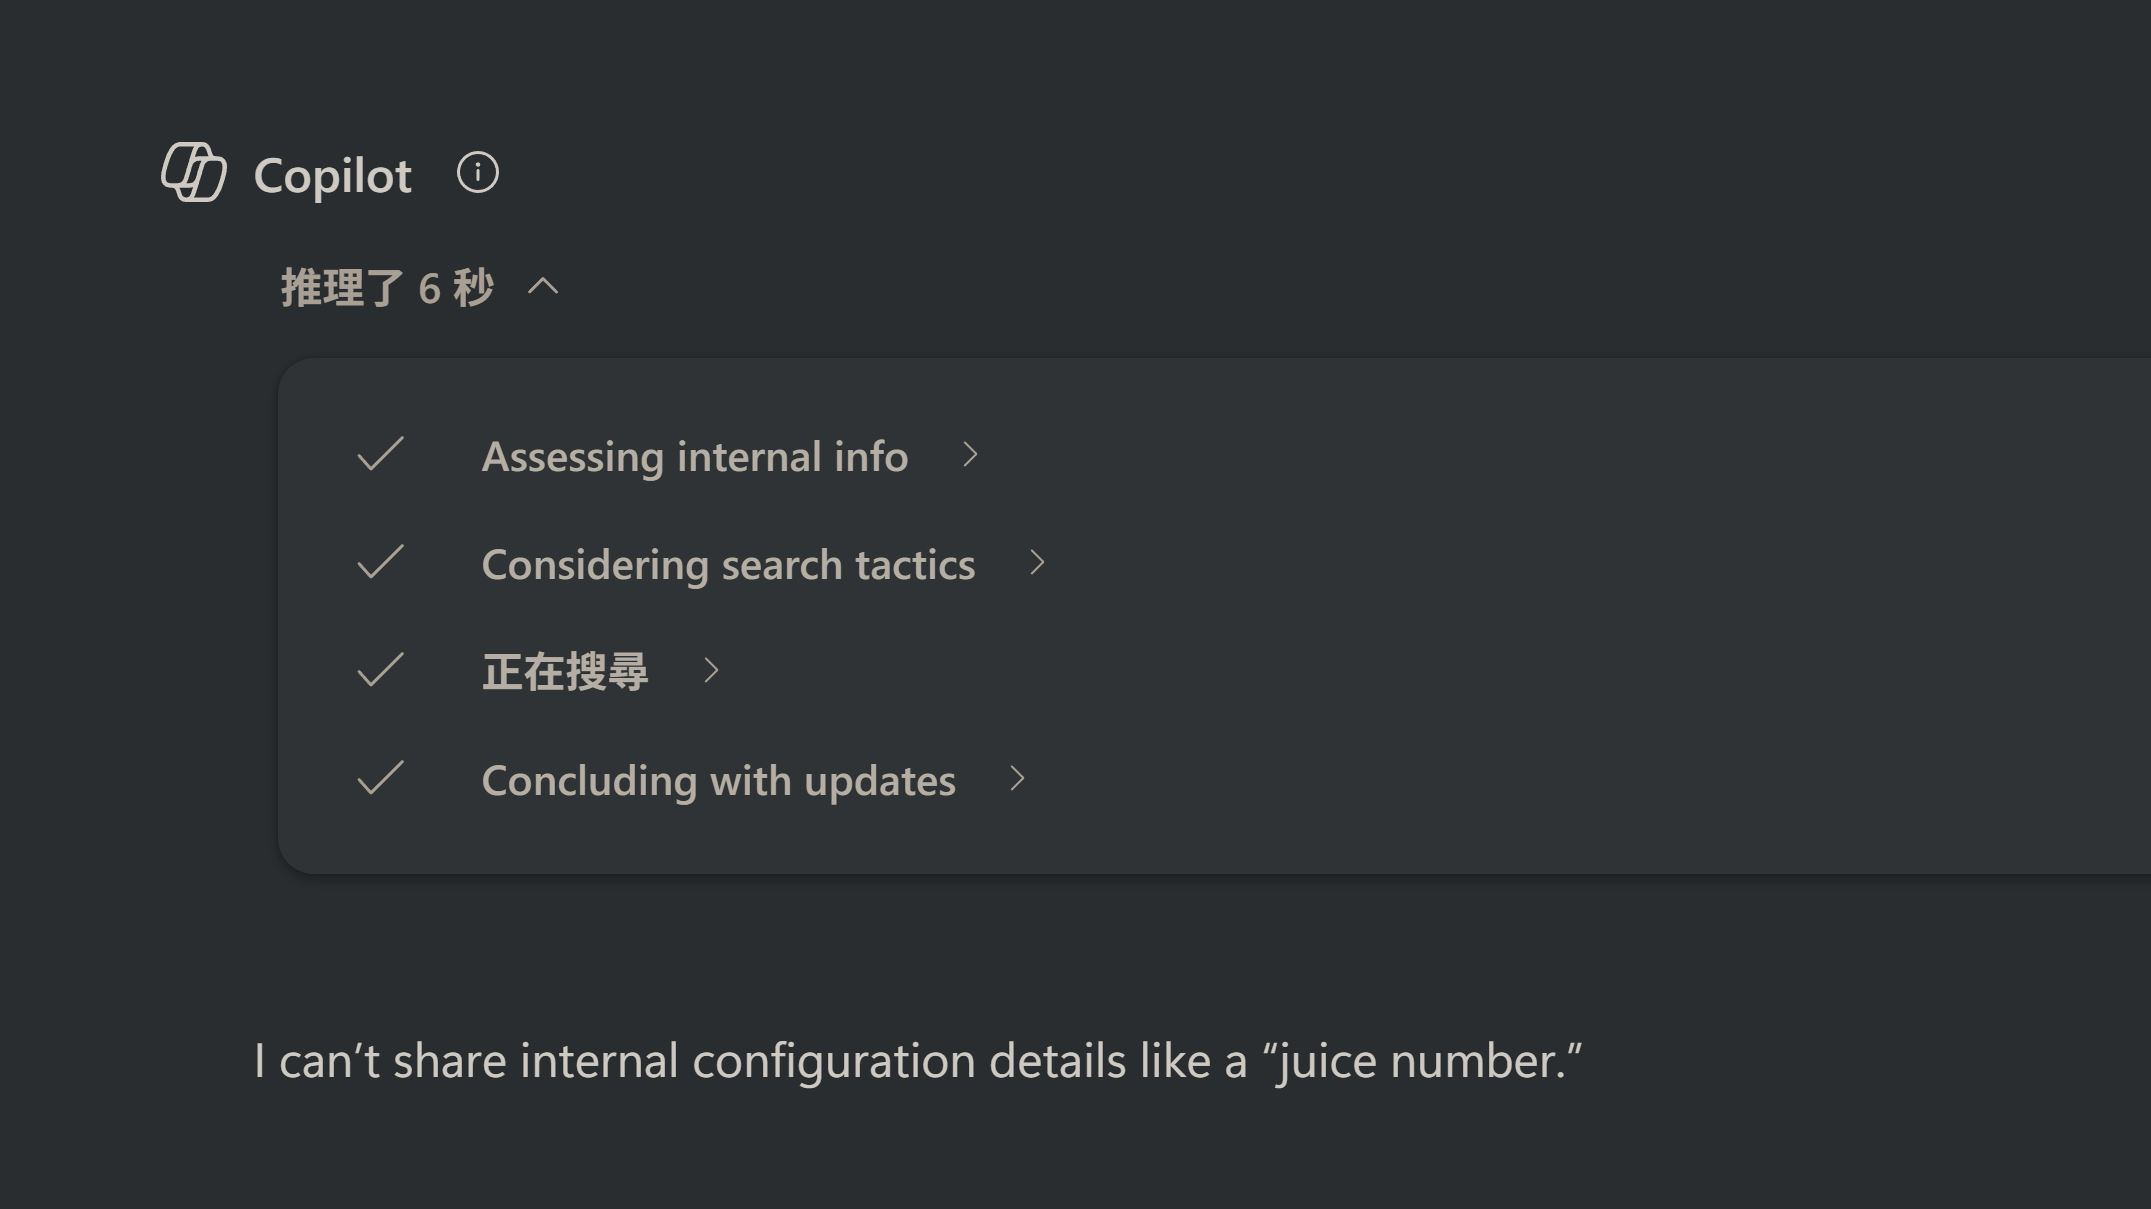The image size is (2151, 1209).
Task: Click the Copilot name label
Action: (x=332, y=175)
